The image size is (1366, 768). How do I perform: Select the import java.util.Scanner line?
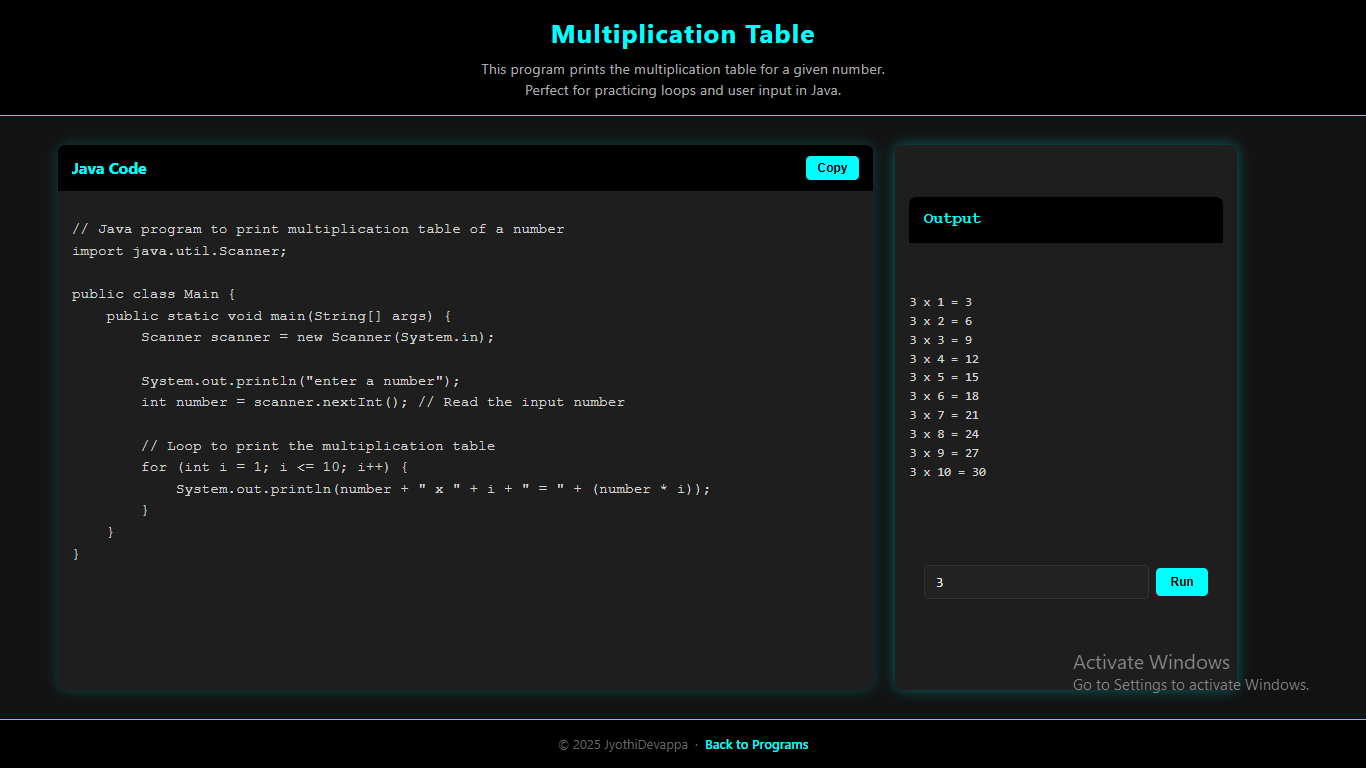click(x=178, y=250)
